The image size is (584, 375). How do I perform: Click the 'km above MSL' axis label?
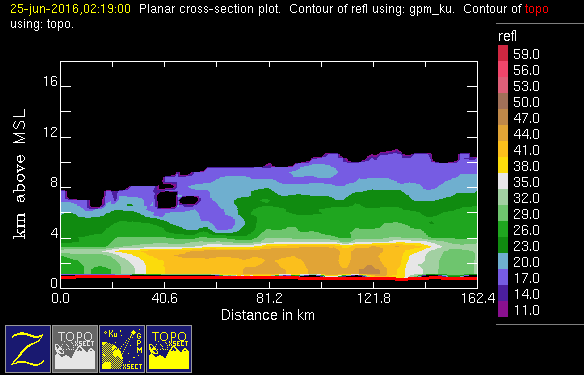pyautogui.click(x=20, y=174)
